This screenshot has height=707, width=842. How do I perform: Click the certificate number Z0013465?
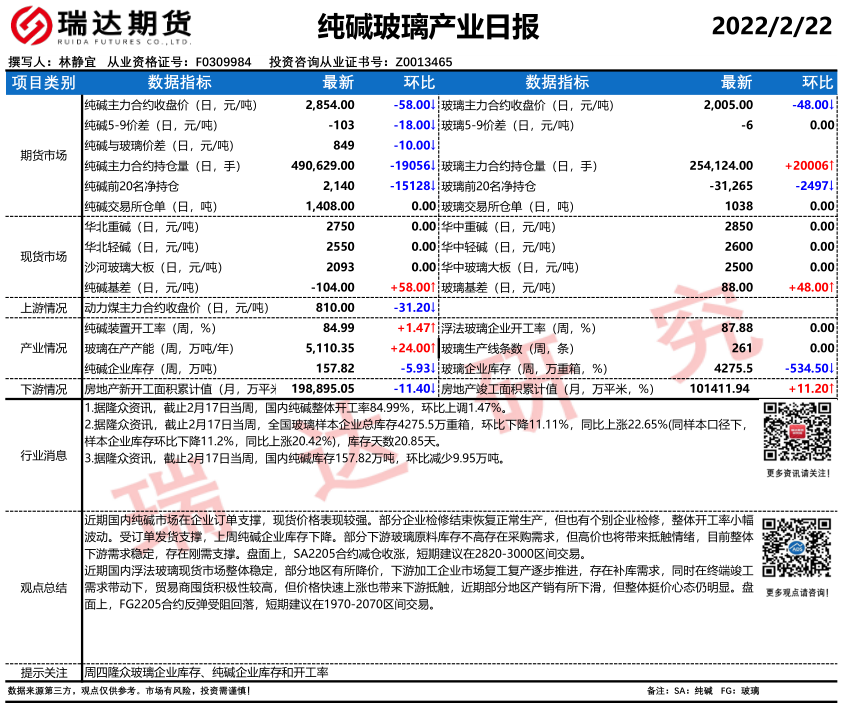(424, 62)
